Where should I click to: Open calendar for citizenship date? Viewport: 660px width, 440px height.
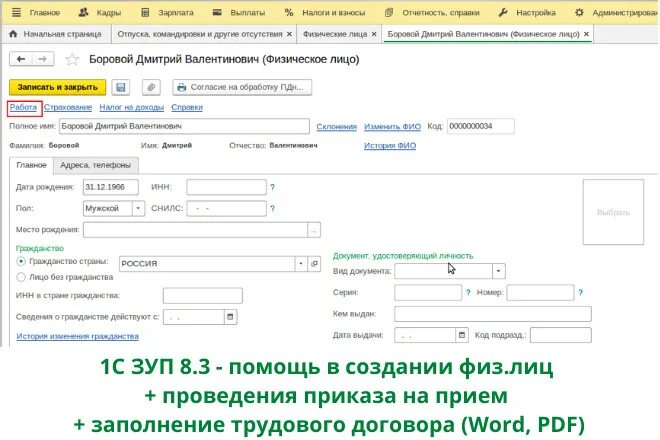(230, 317)
